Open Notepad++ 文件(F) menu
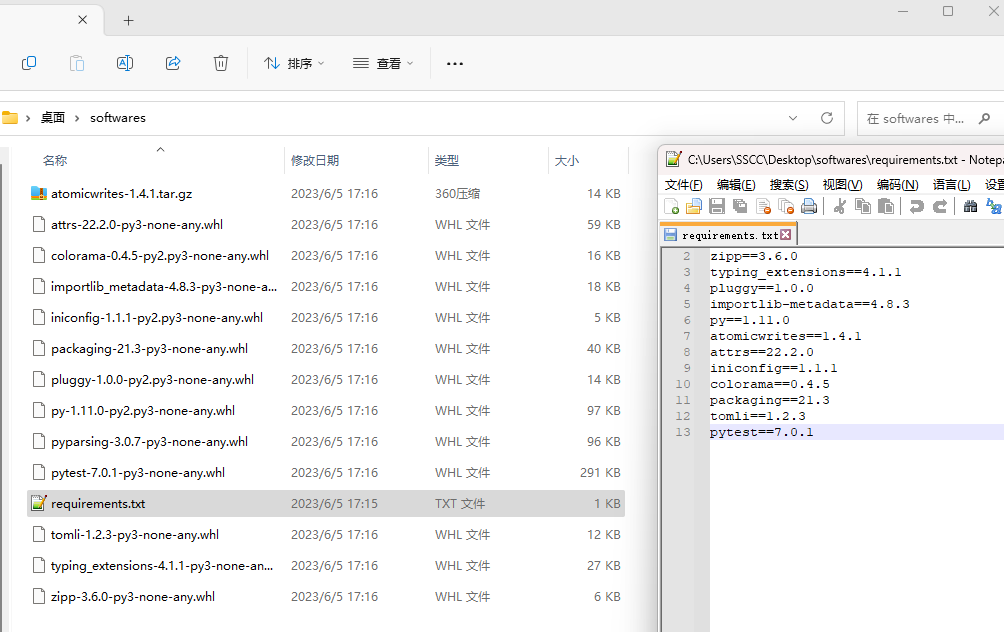Viewport: 1004px width, 632px height. [683, 185]
